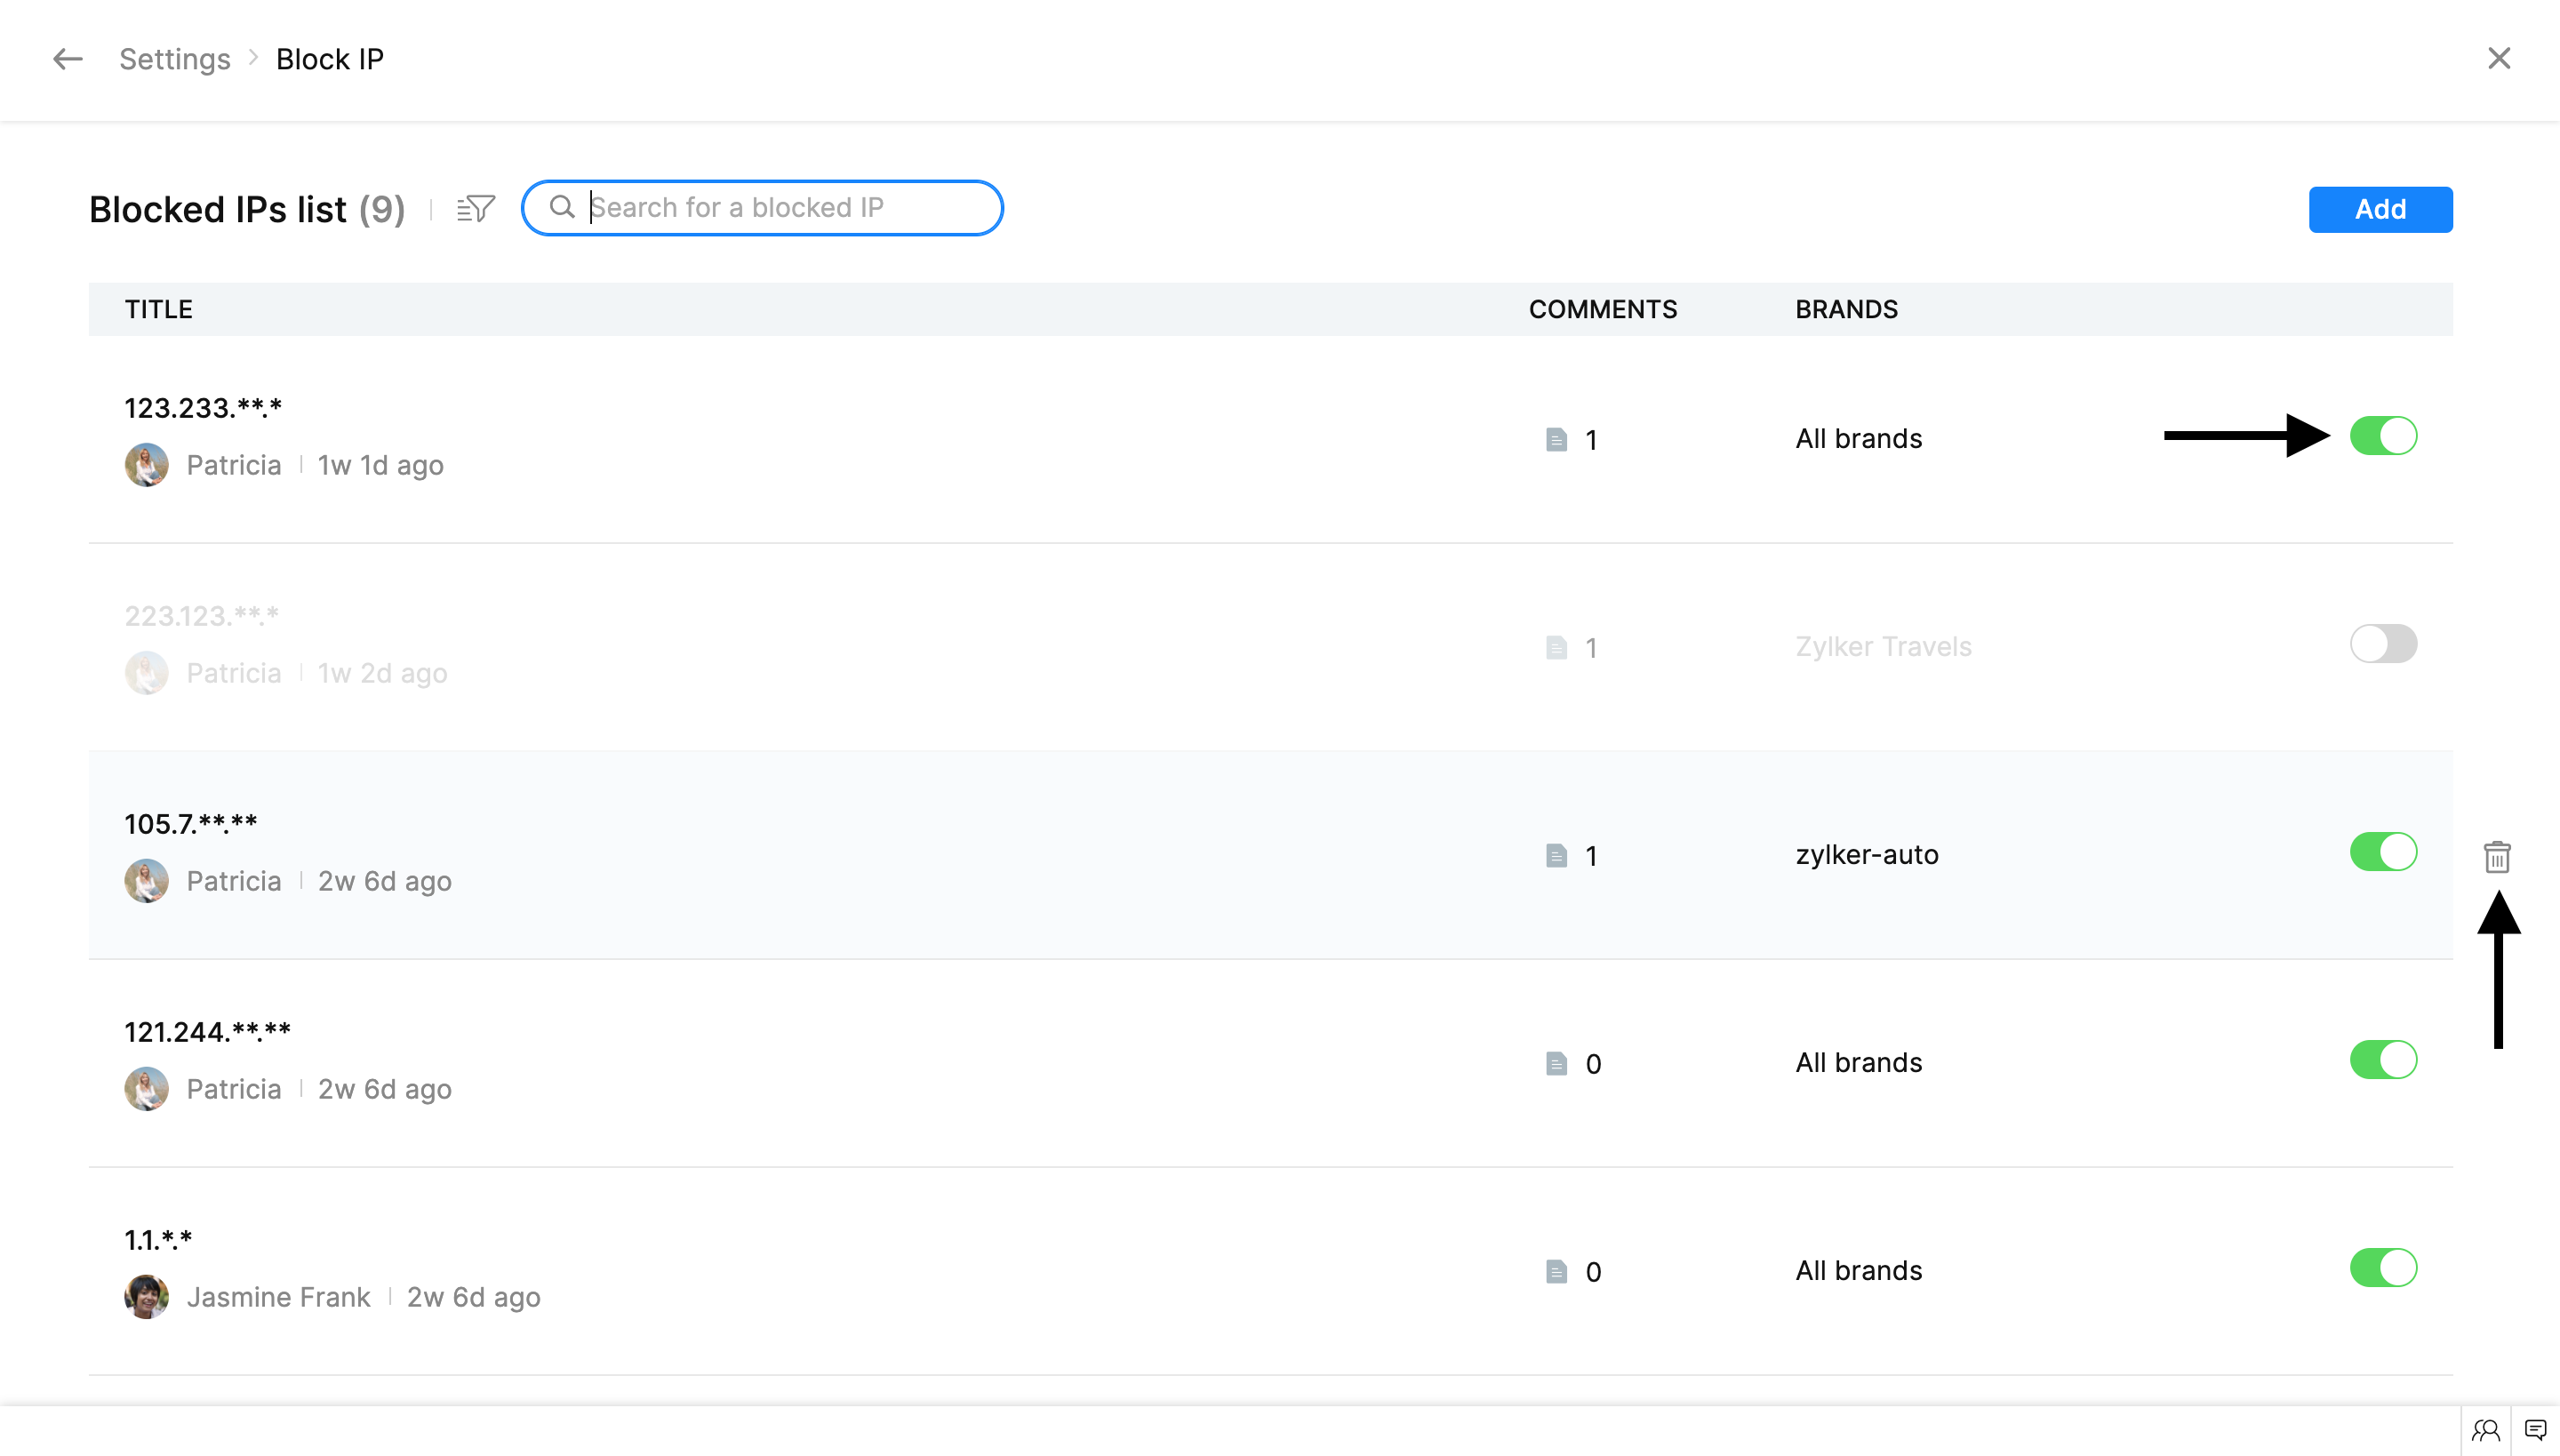Open the filter icon beside Blocked IPs list

(476, 208)
